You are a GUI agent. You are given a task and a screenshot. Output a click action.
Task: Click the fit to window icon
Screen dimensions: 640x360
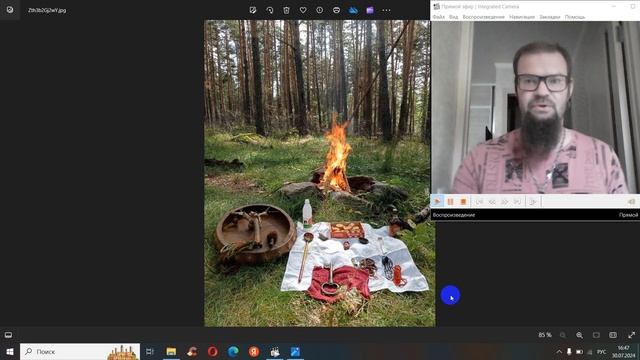[x=596, y=335]
